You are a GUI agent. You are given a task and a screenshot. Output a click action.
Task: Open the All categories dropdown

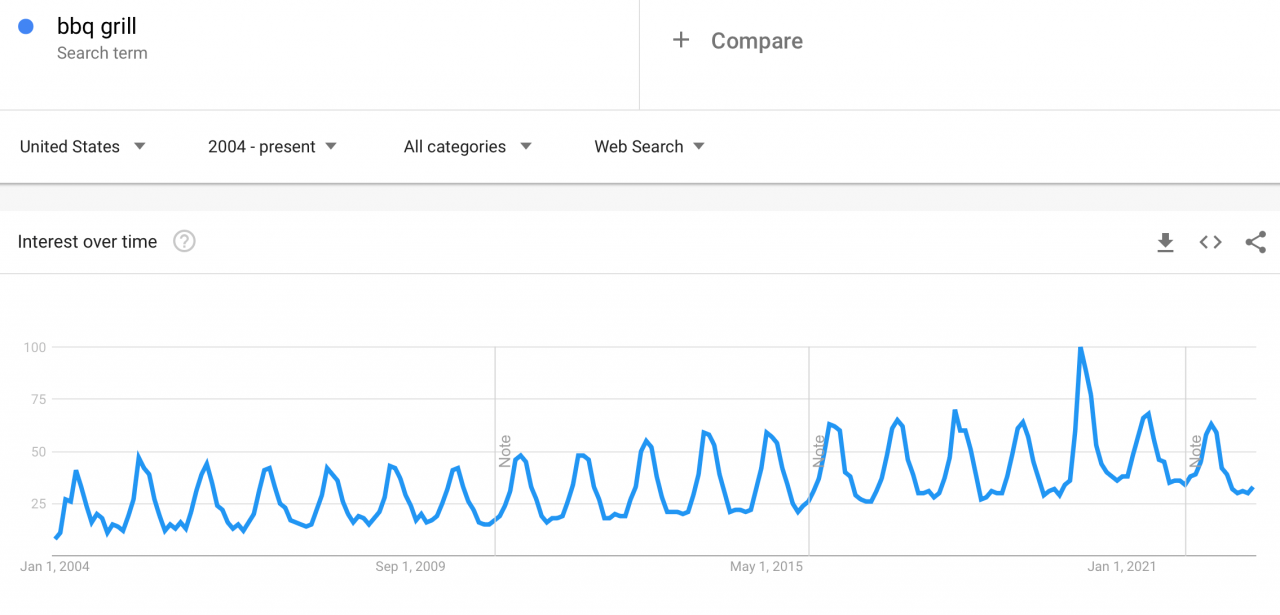(466, 146)
